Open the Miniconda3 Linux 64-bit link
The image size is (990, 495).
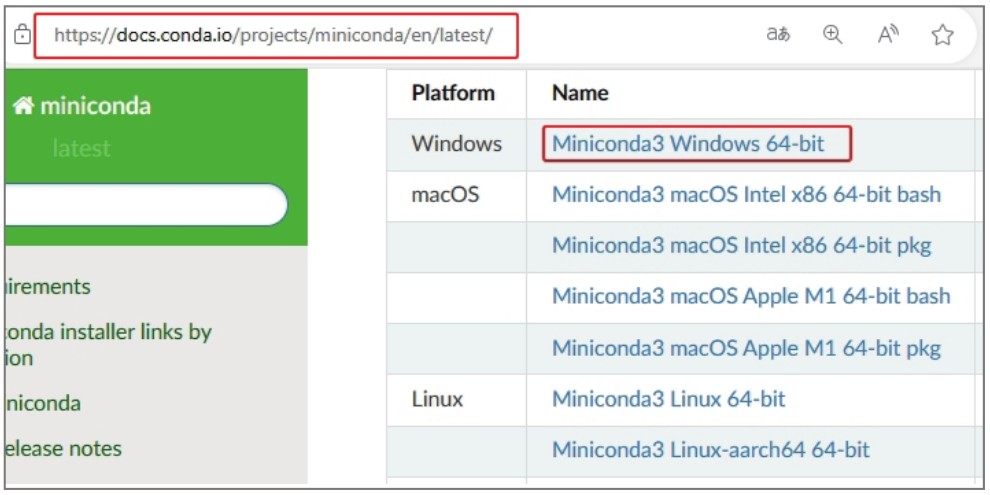669,399
